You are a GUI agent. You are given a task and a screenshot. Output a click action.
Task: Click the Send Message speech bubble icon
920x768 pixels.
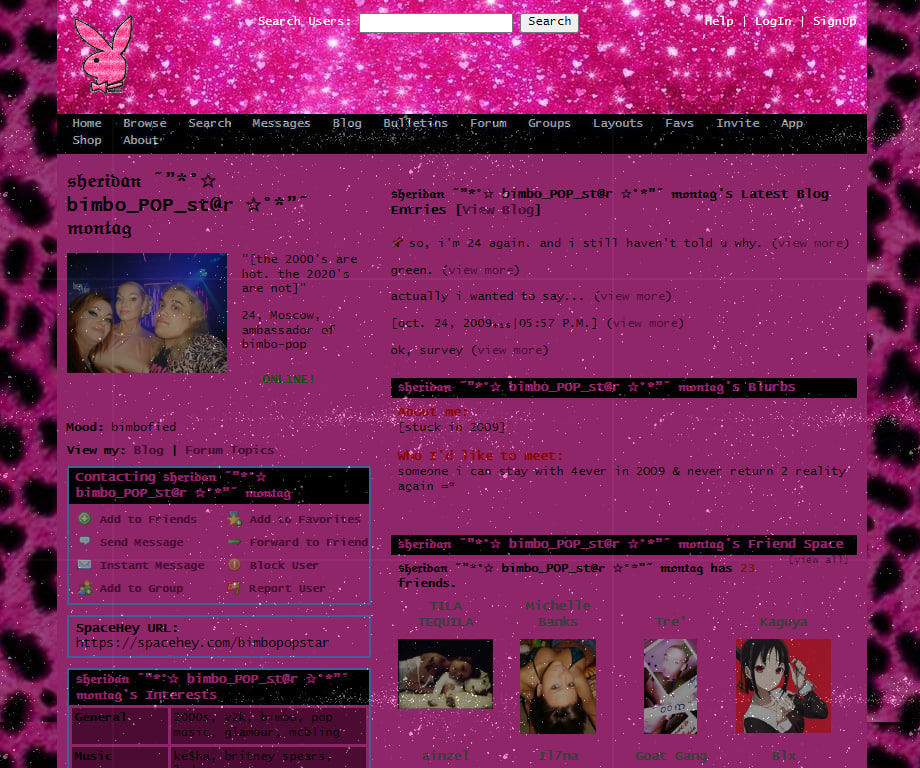pyautogui.click(x=84, y=542)
